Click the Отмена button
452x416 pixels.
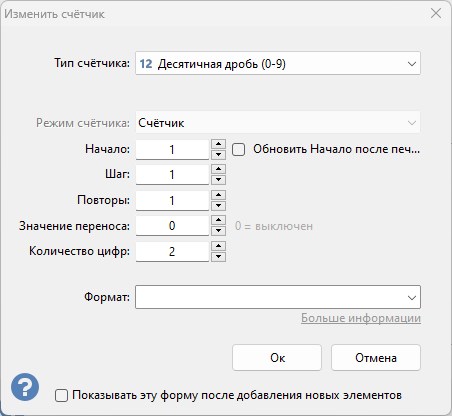(x=376, y=358)
